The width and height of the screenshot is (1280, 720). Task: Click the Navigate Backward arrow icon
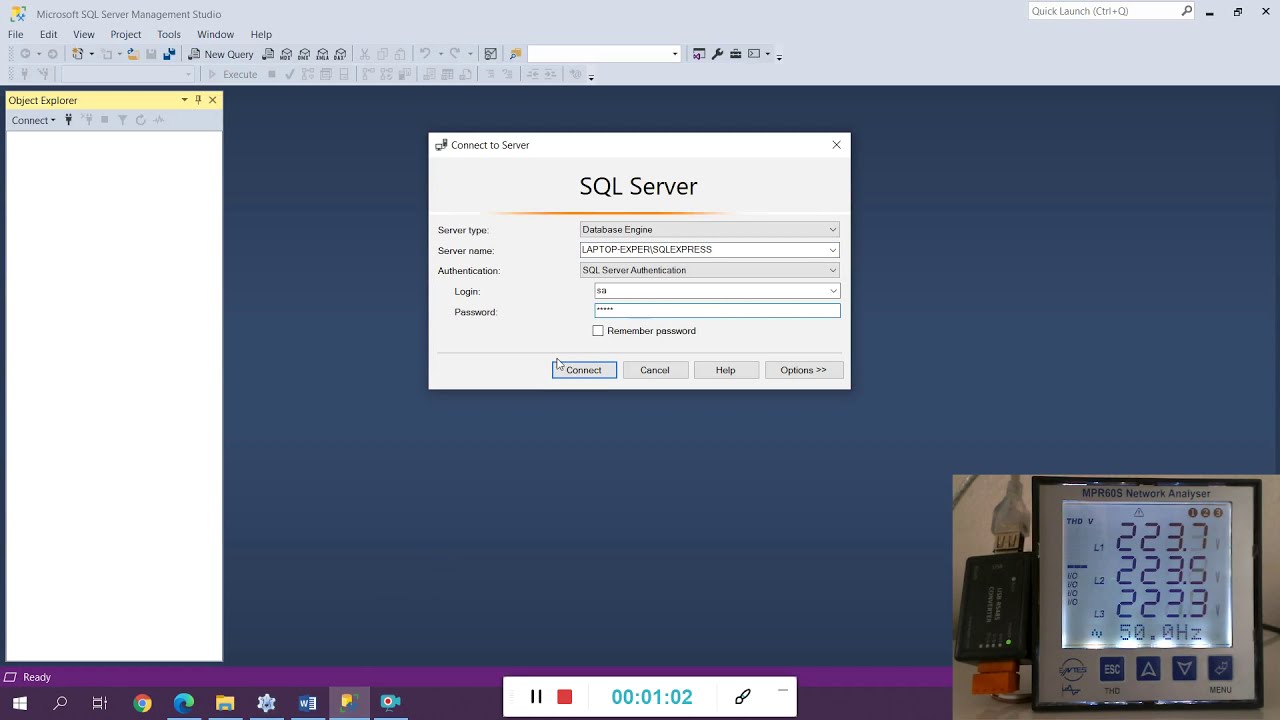point(25,54)
